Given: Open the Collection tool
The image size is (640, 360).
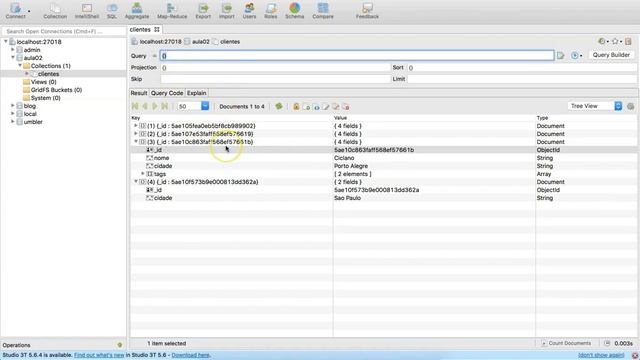Looking at the screenshot, I should [55, 11].
